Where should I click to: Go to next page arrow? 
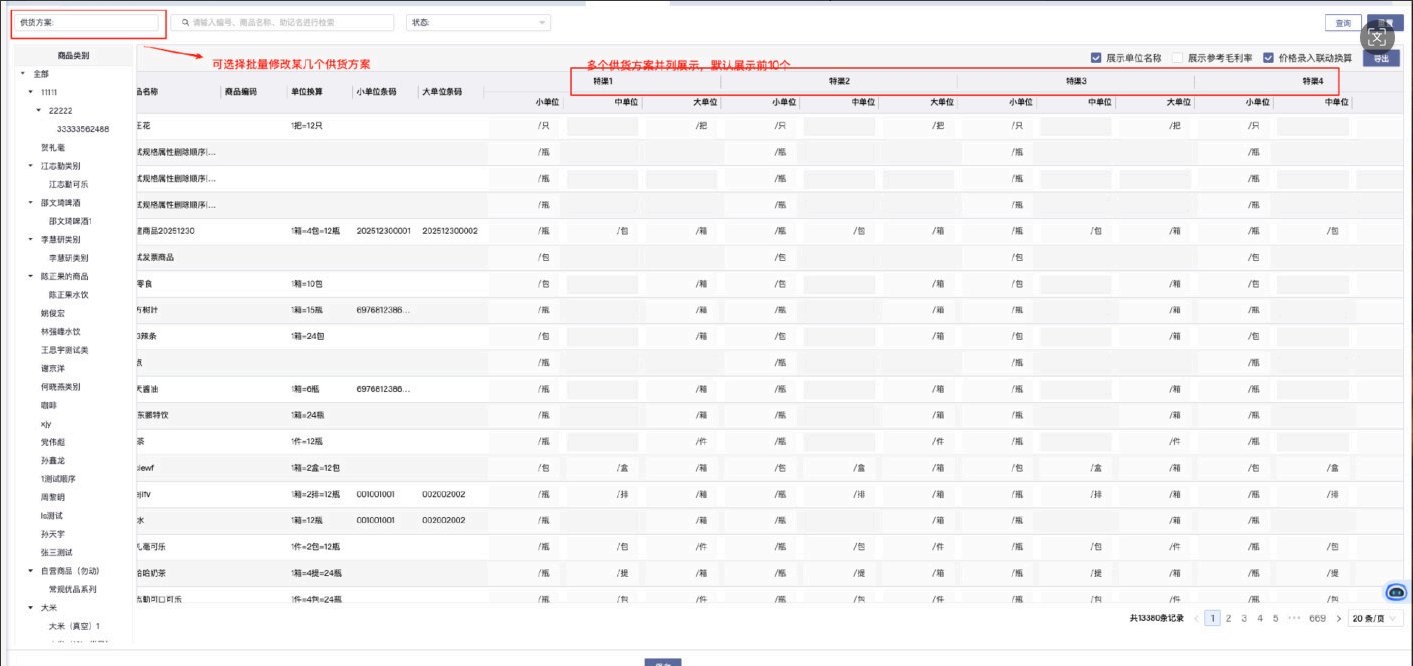(1338, 619)
